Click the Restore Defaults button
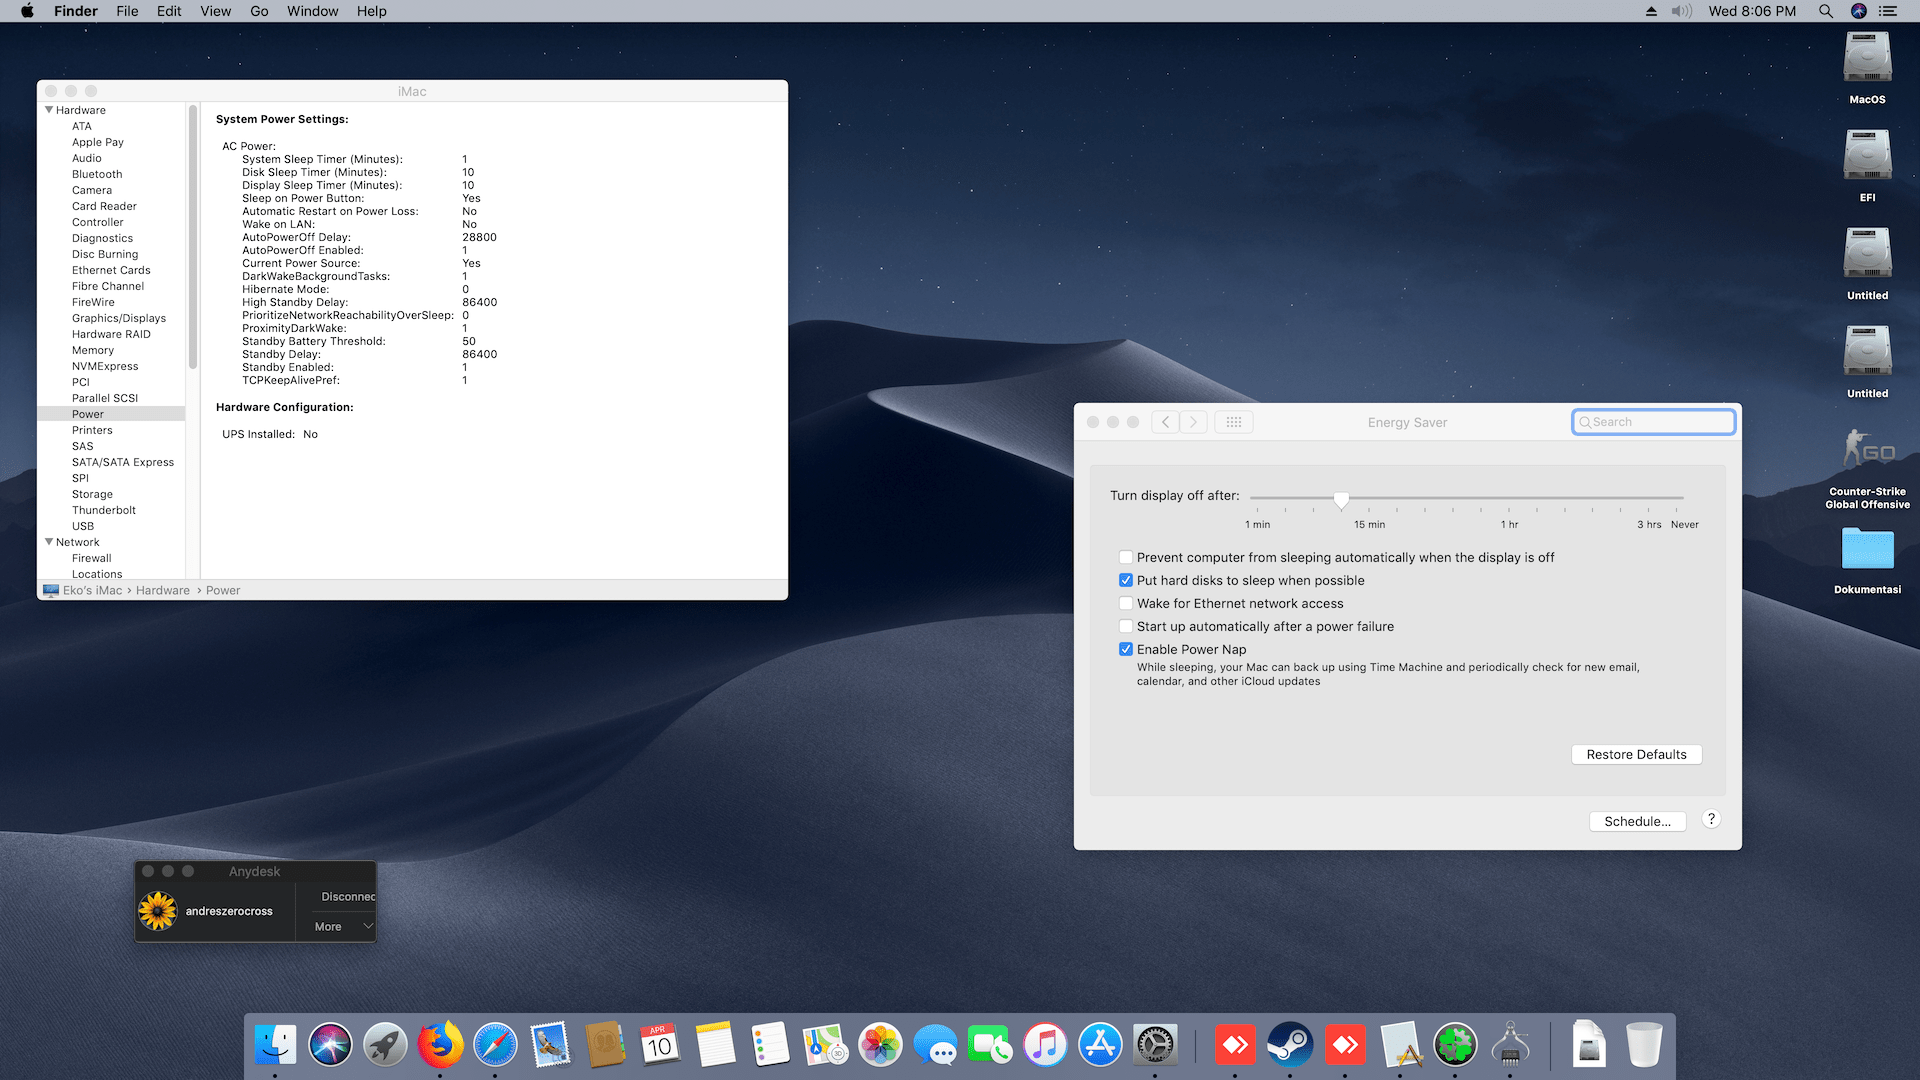This screenshot has height=1080, width=1920. [x=1636, y=754]
